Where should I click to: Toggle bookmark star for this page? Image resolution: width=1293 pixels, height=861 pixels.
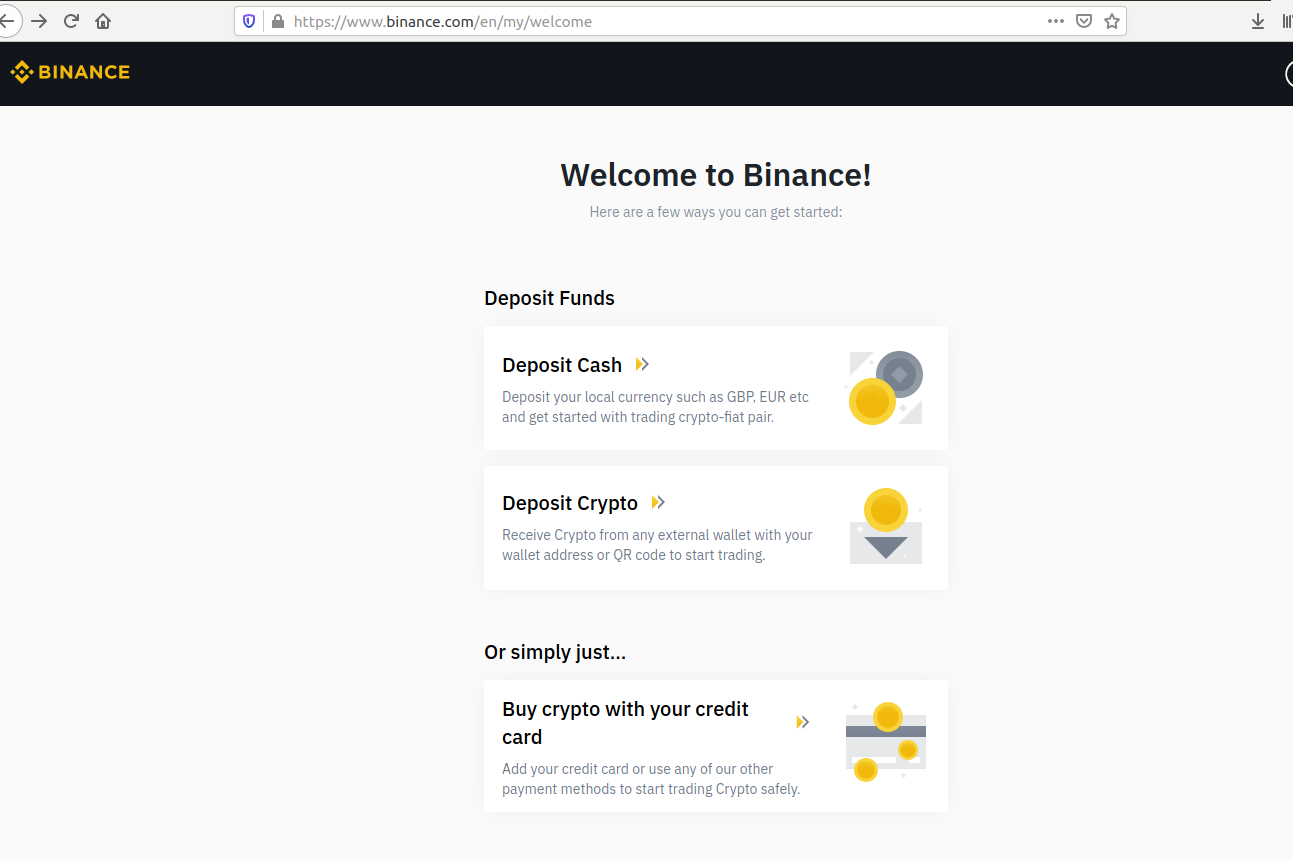(x=1111, y=21)
